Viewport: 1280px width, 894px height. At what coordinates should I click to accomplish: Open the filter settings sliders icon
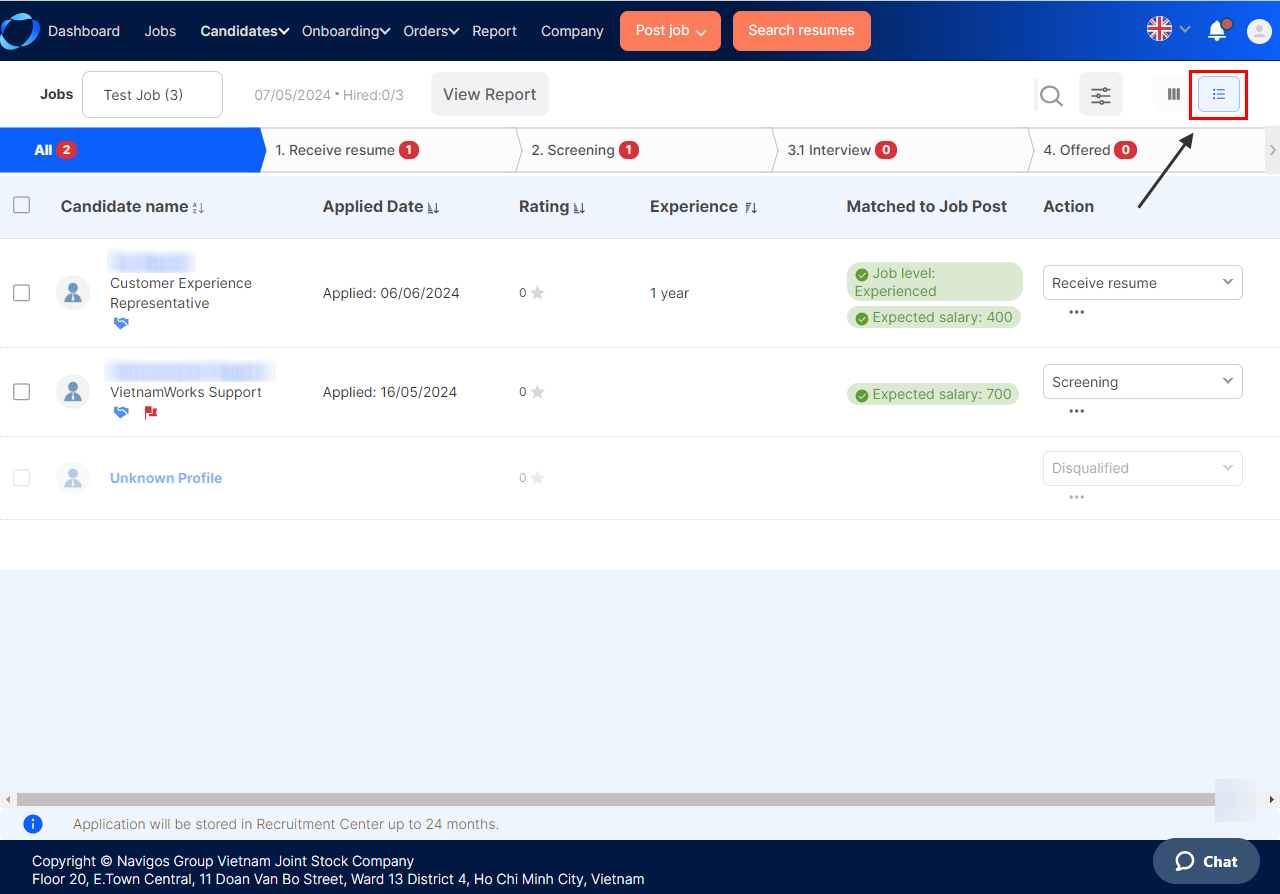(1101, 95)
